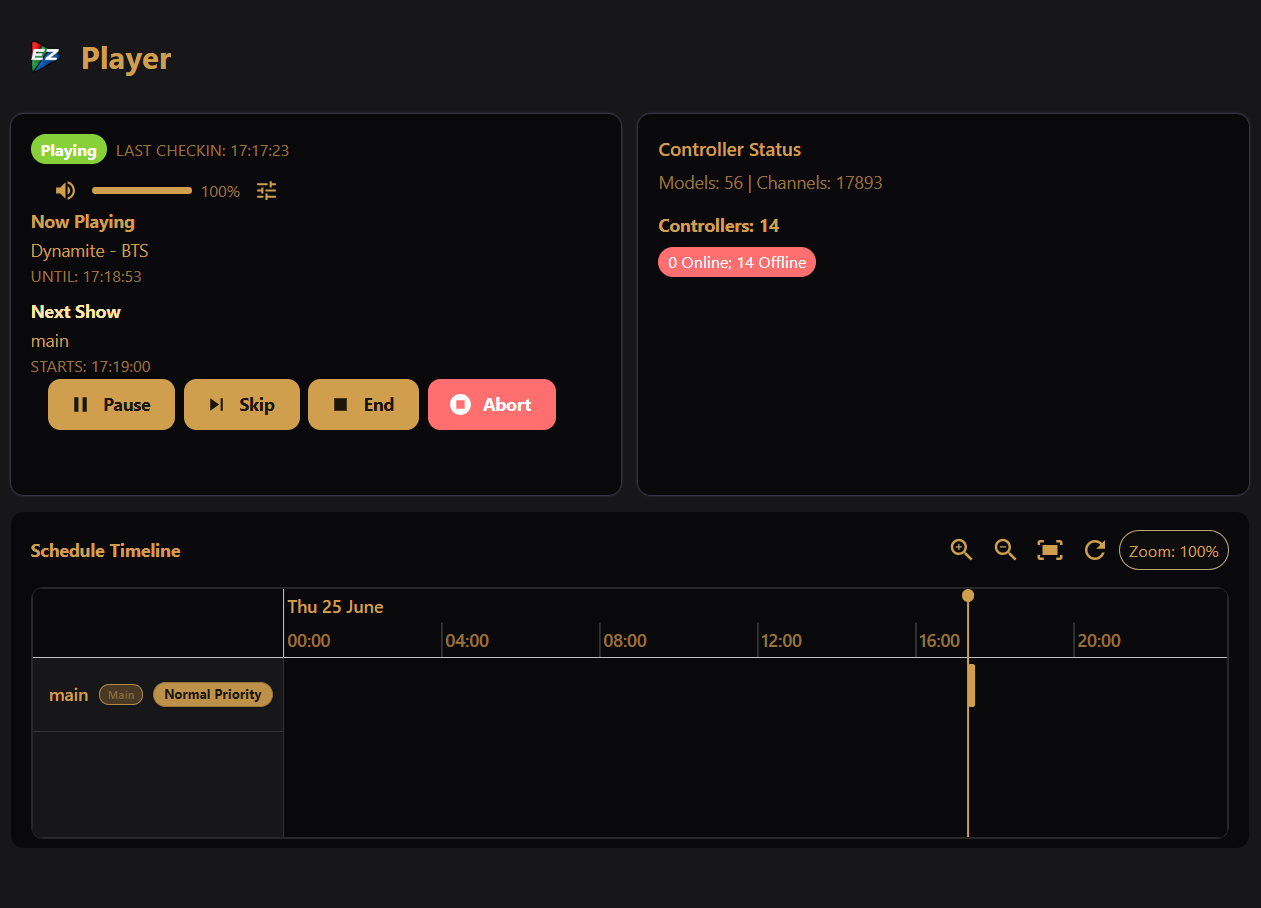Refresh the schedule timeline
Viewport: 1261px width, 908px height.
coord(1095,549)
